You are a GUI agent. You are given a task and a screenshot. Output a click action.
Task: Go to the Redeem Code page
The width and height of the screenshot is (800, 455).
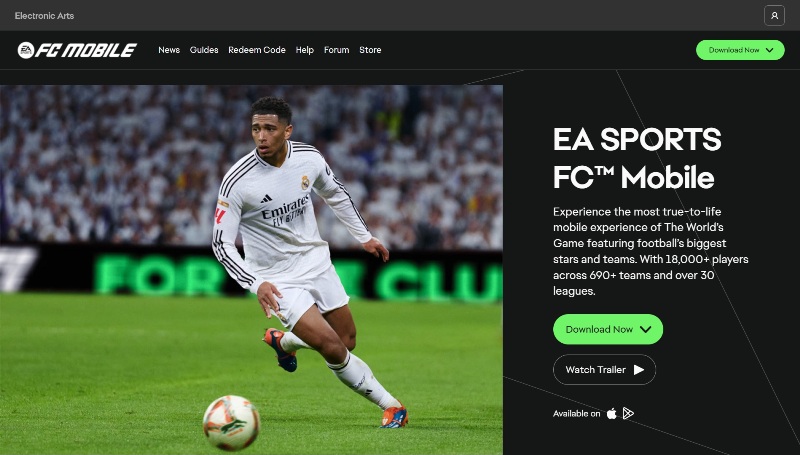tap(257, 50)
